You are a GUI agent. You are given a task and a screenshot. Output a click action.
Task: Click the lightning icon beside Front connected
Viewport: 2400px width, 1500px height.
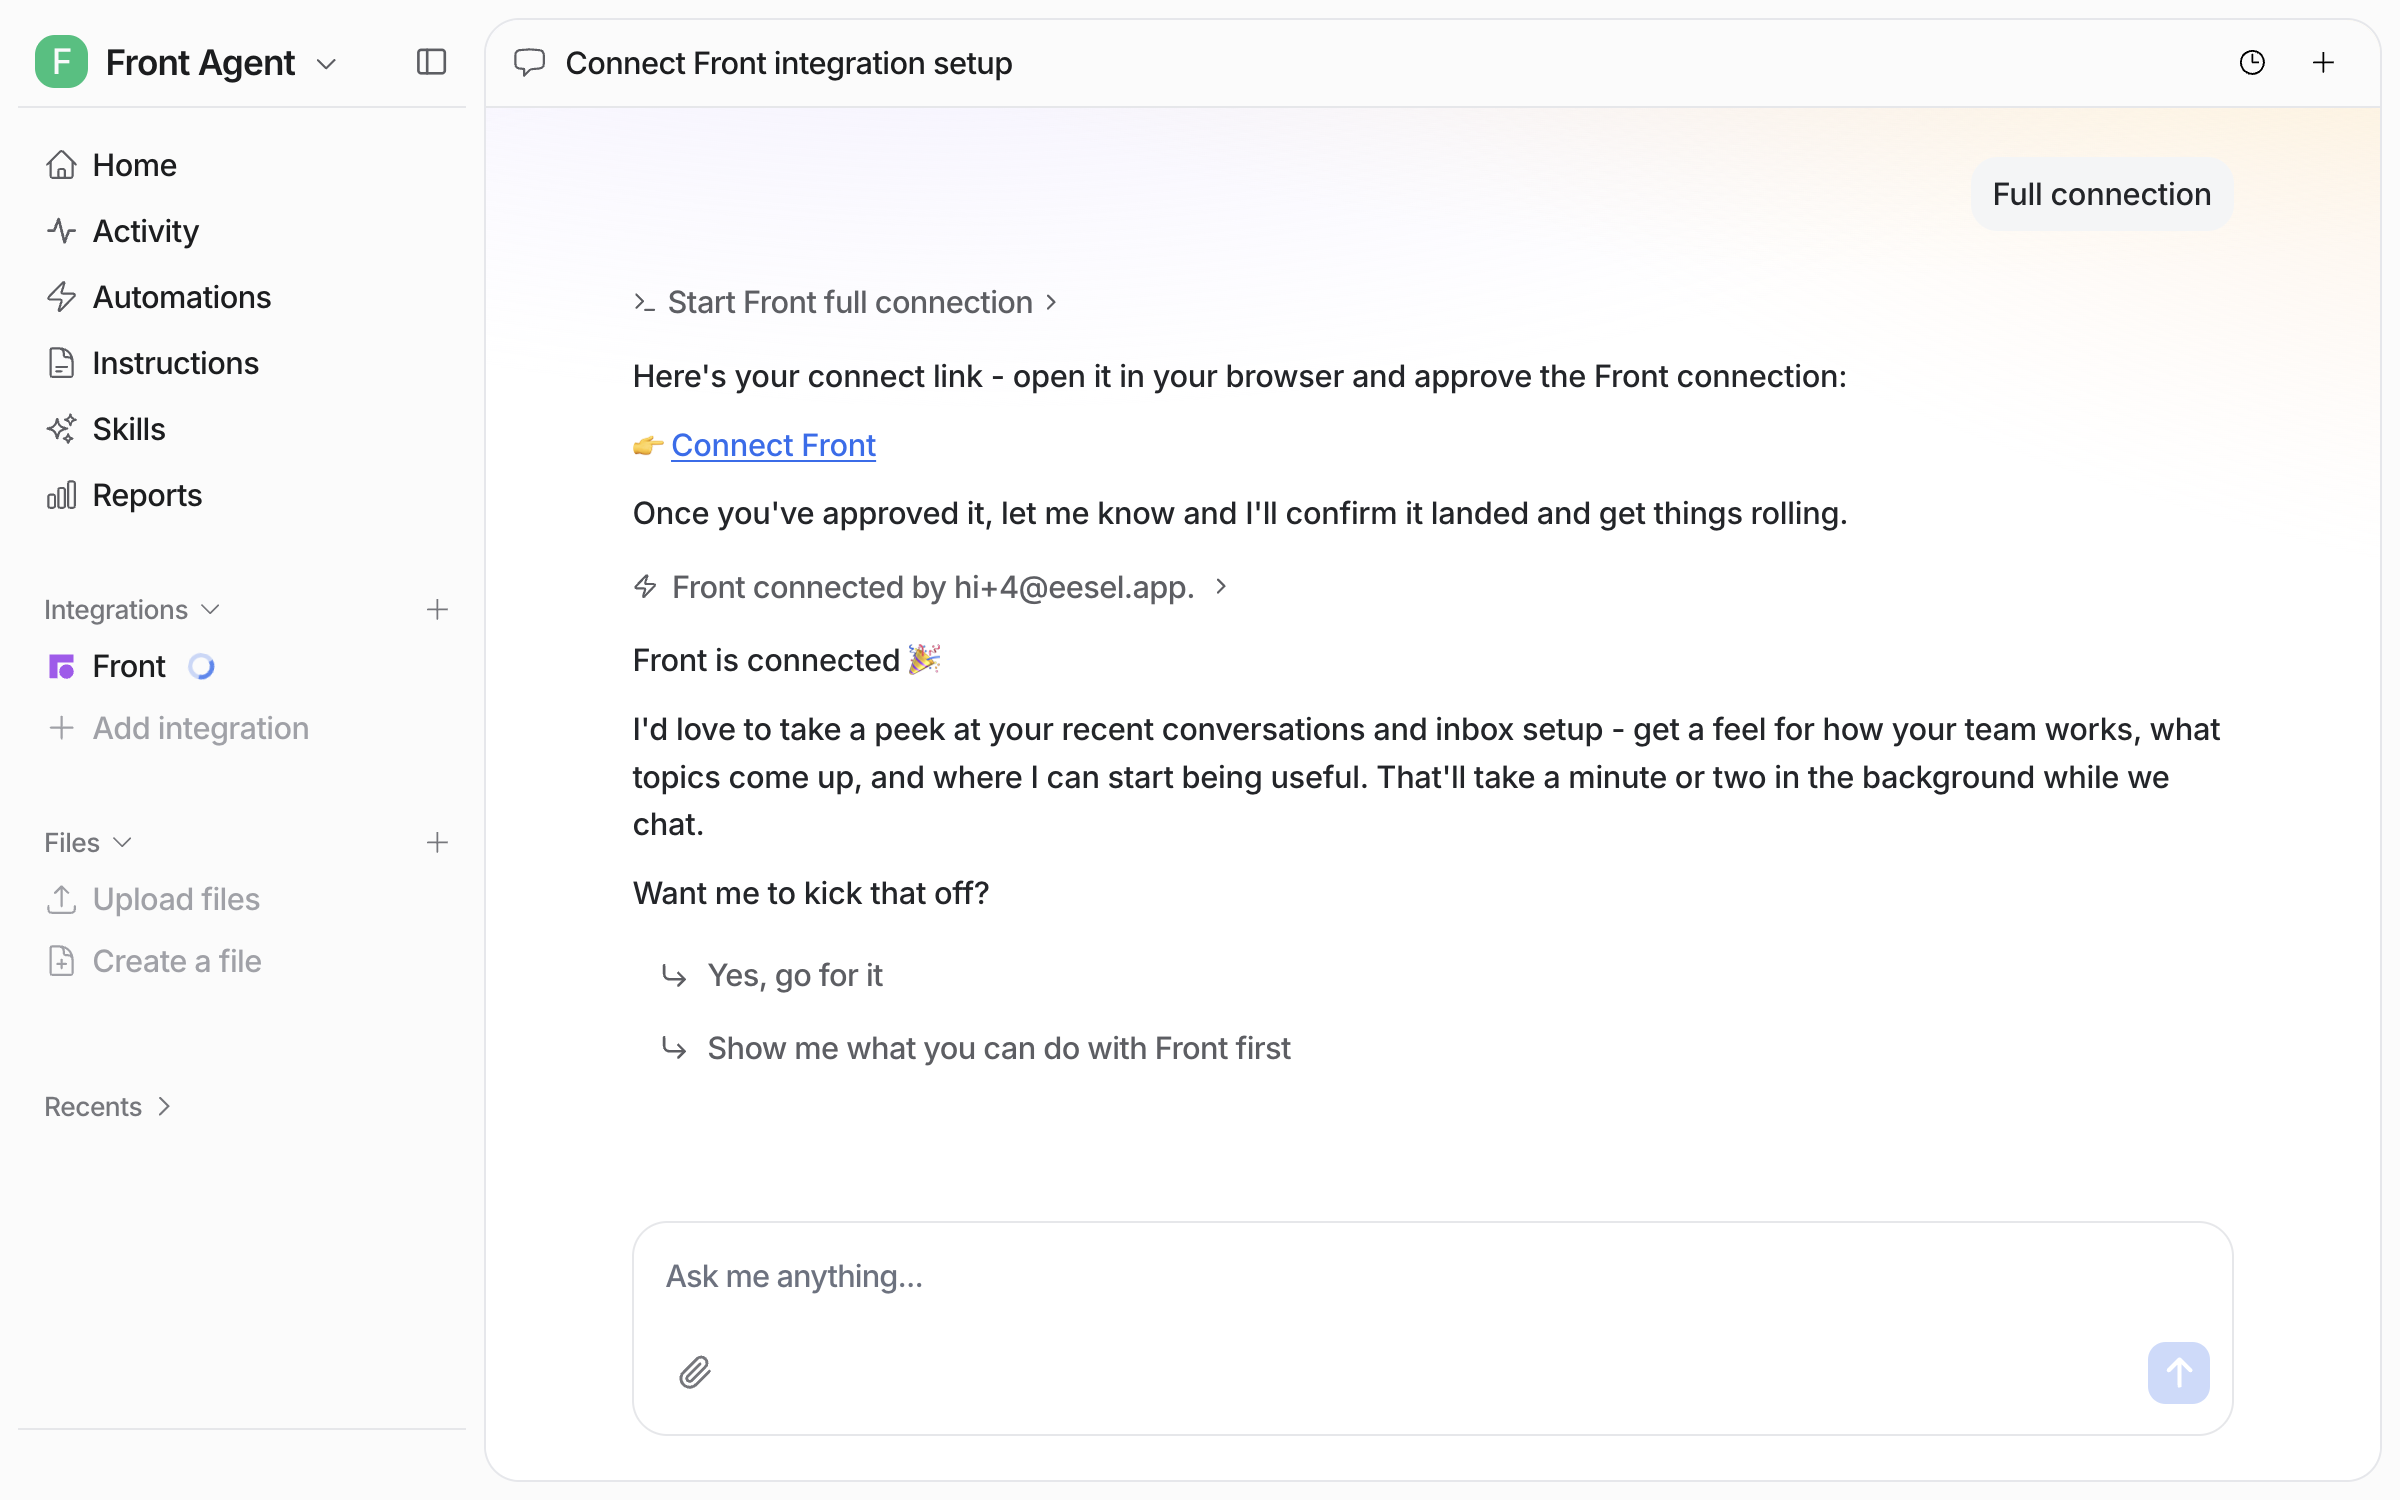click(x=646, y=587)
